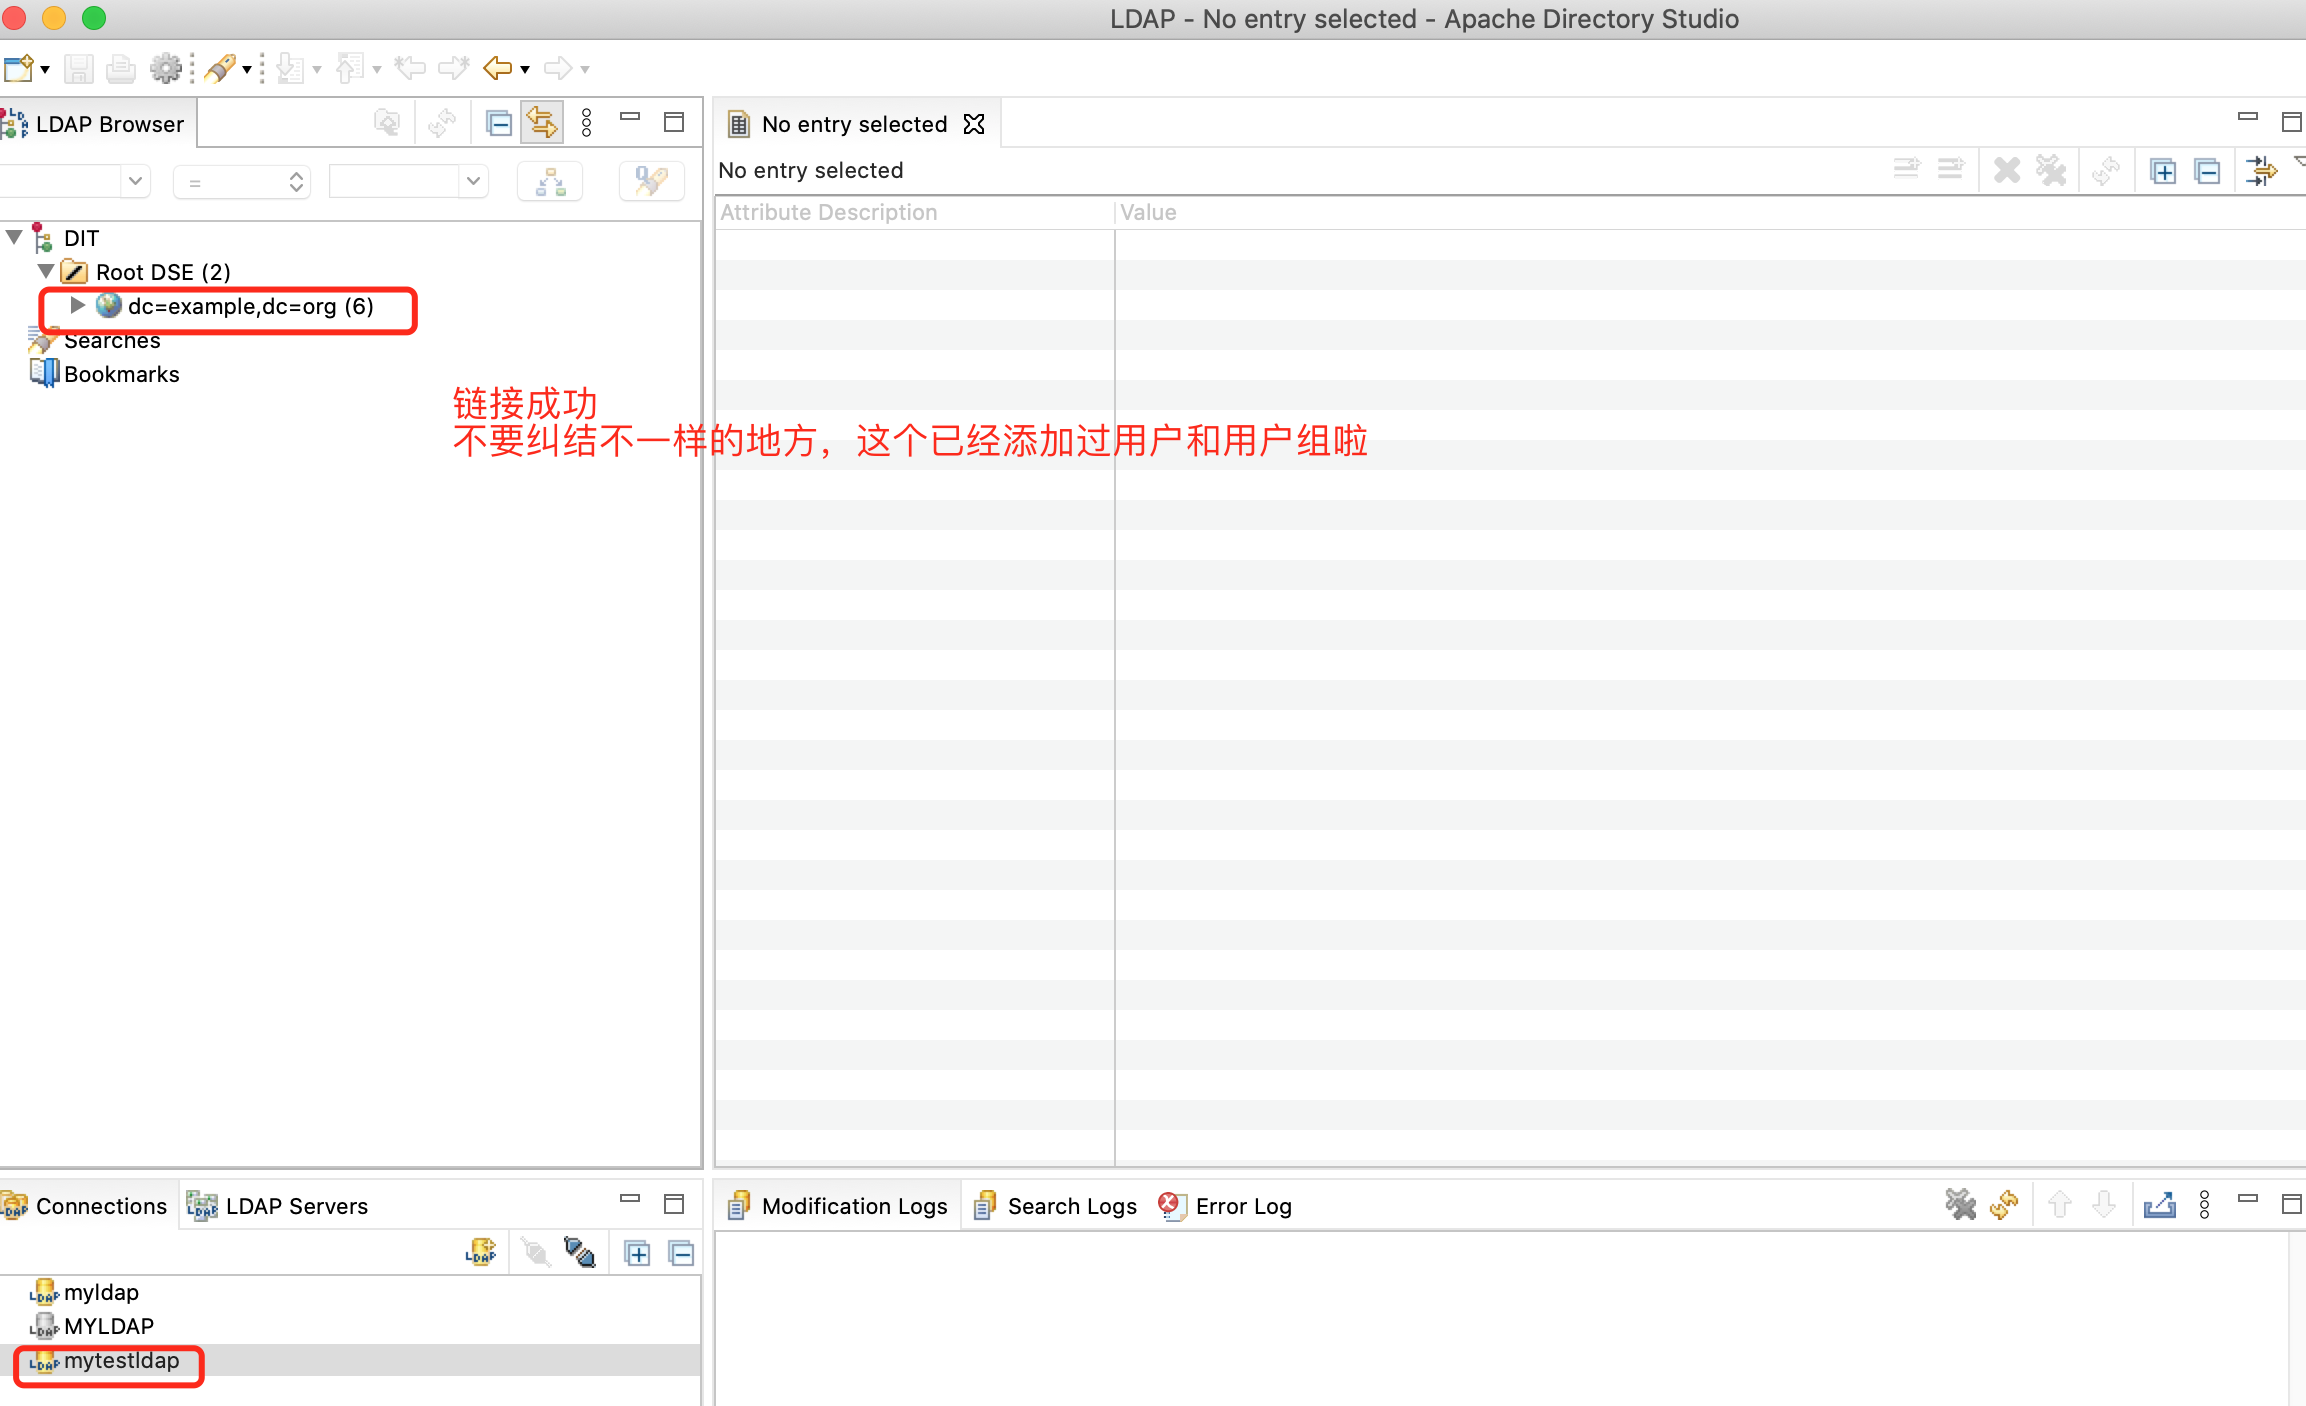Collapse all entries in the LDAP Browser tree
The image size is (2306, 1406).
click(x=498, y=121)
